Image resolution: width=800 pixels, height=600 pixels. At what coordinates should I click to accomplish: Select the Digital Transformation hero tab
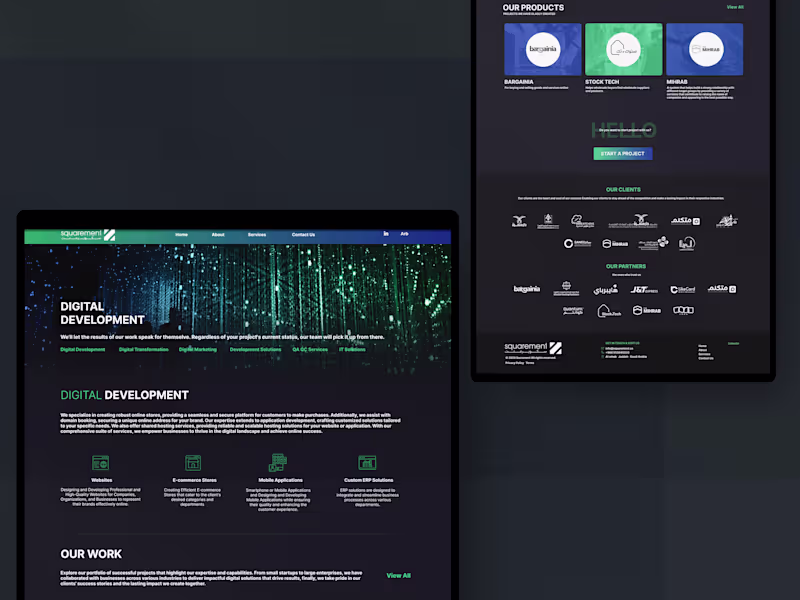(143, 349)
